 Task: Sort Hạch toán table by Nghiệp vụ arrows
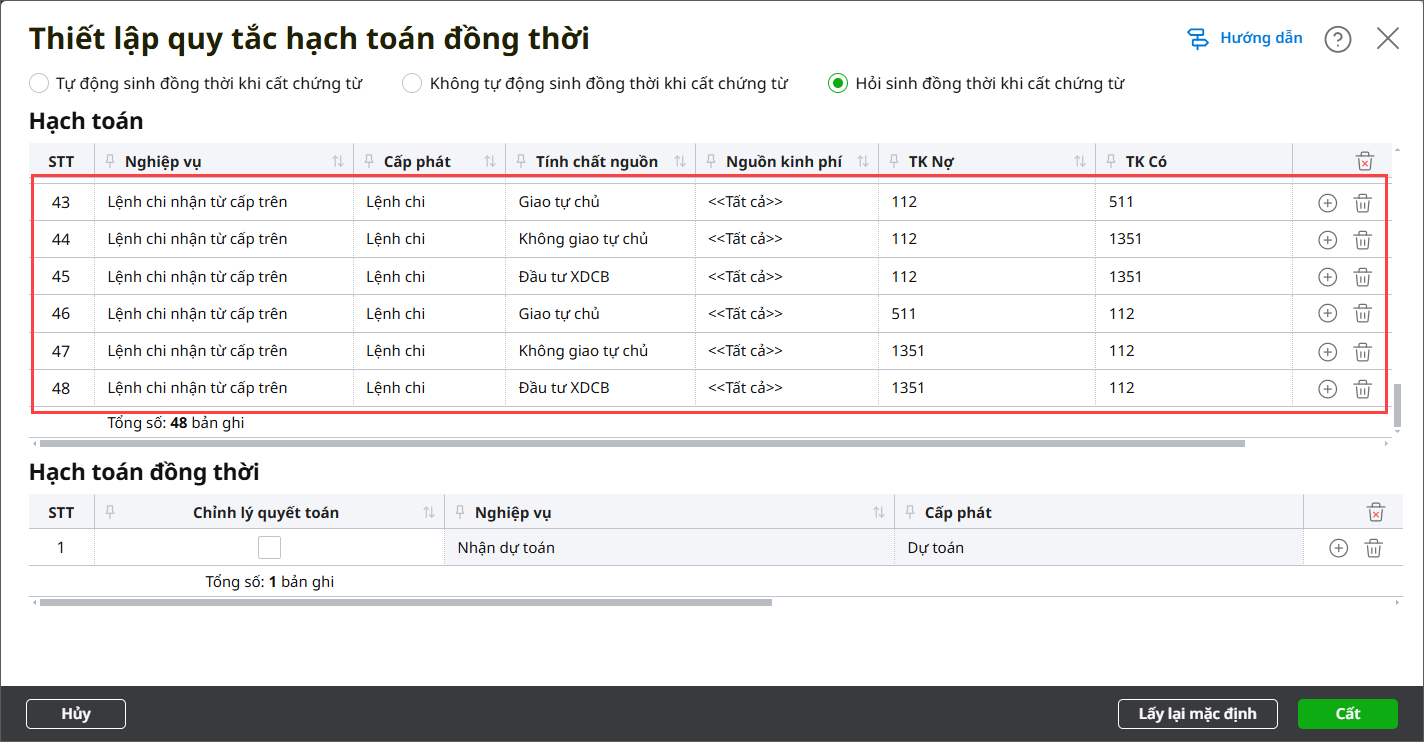[x=338, y=161]
